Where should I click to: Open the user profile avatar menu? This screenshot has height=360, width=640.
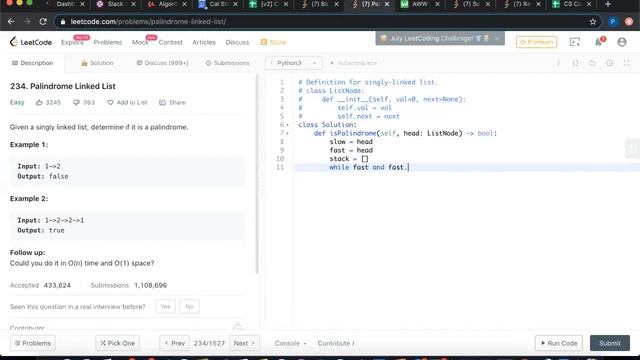(x=622, y=42)
